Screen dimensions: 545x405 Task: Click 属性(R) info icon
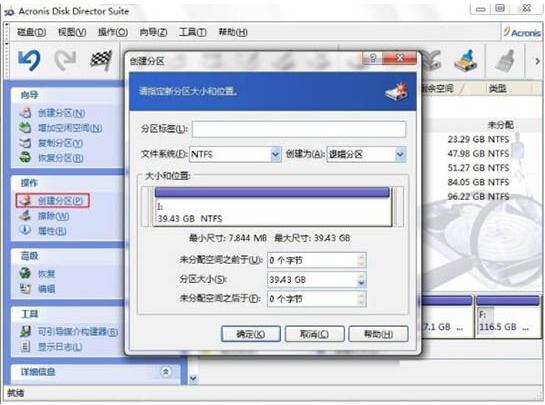(x=25, y=230)
